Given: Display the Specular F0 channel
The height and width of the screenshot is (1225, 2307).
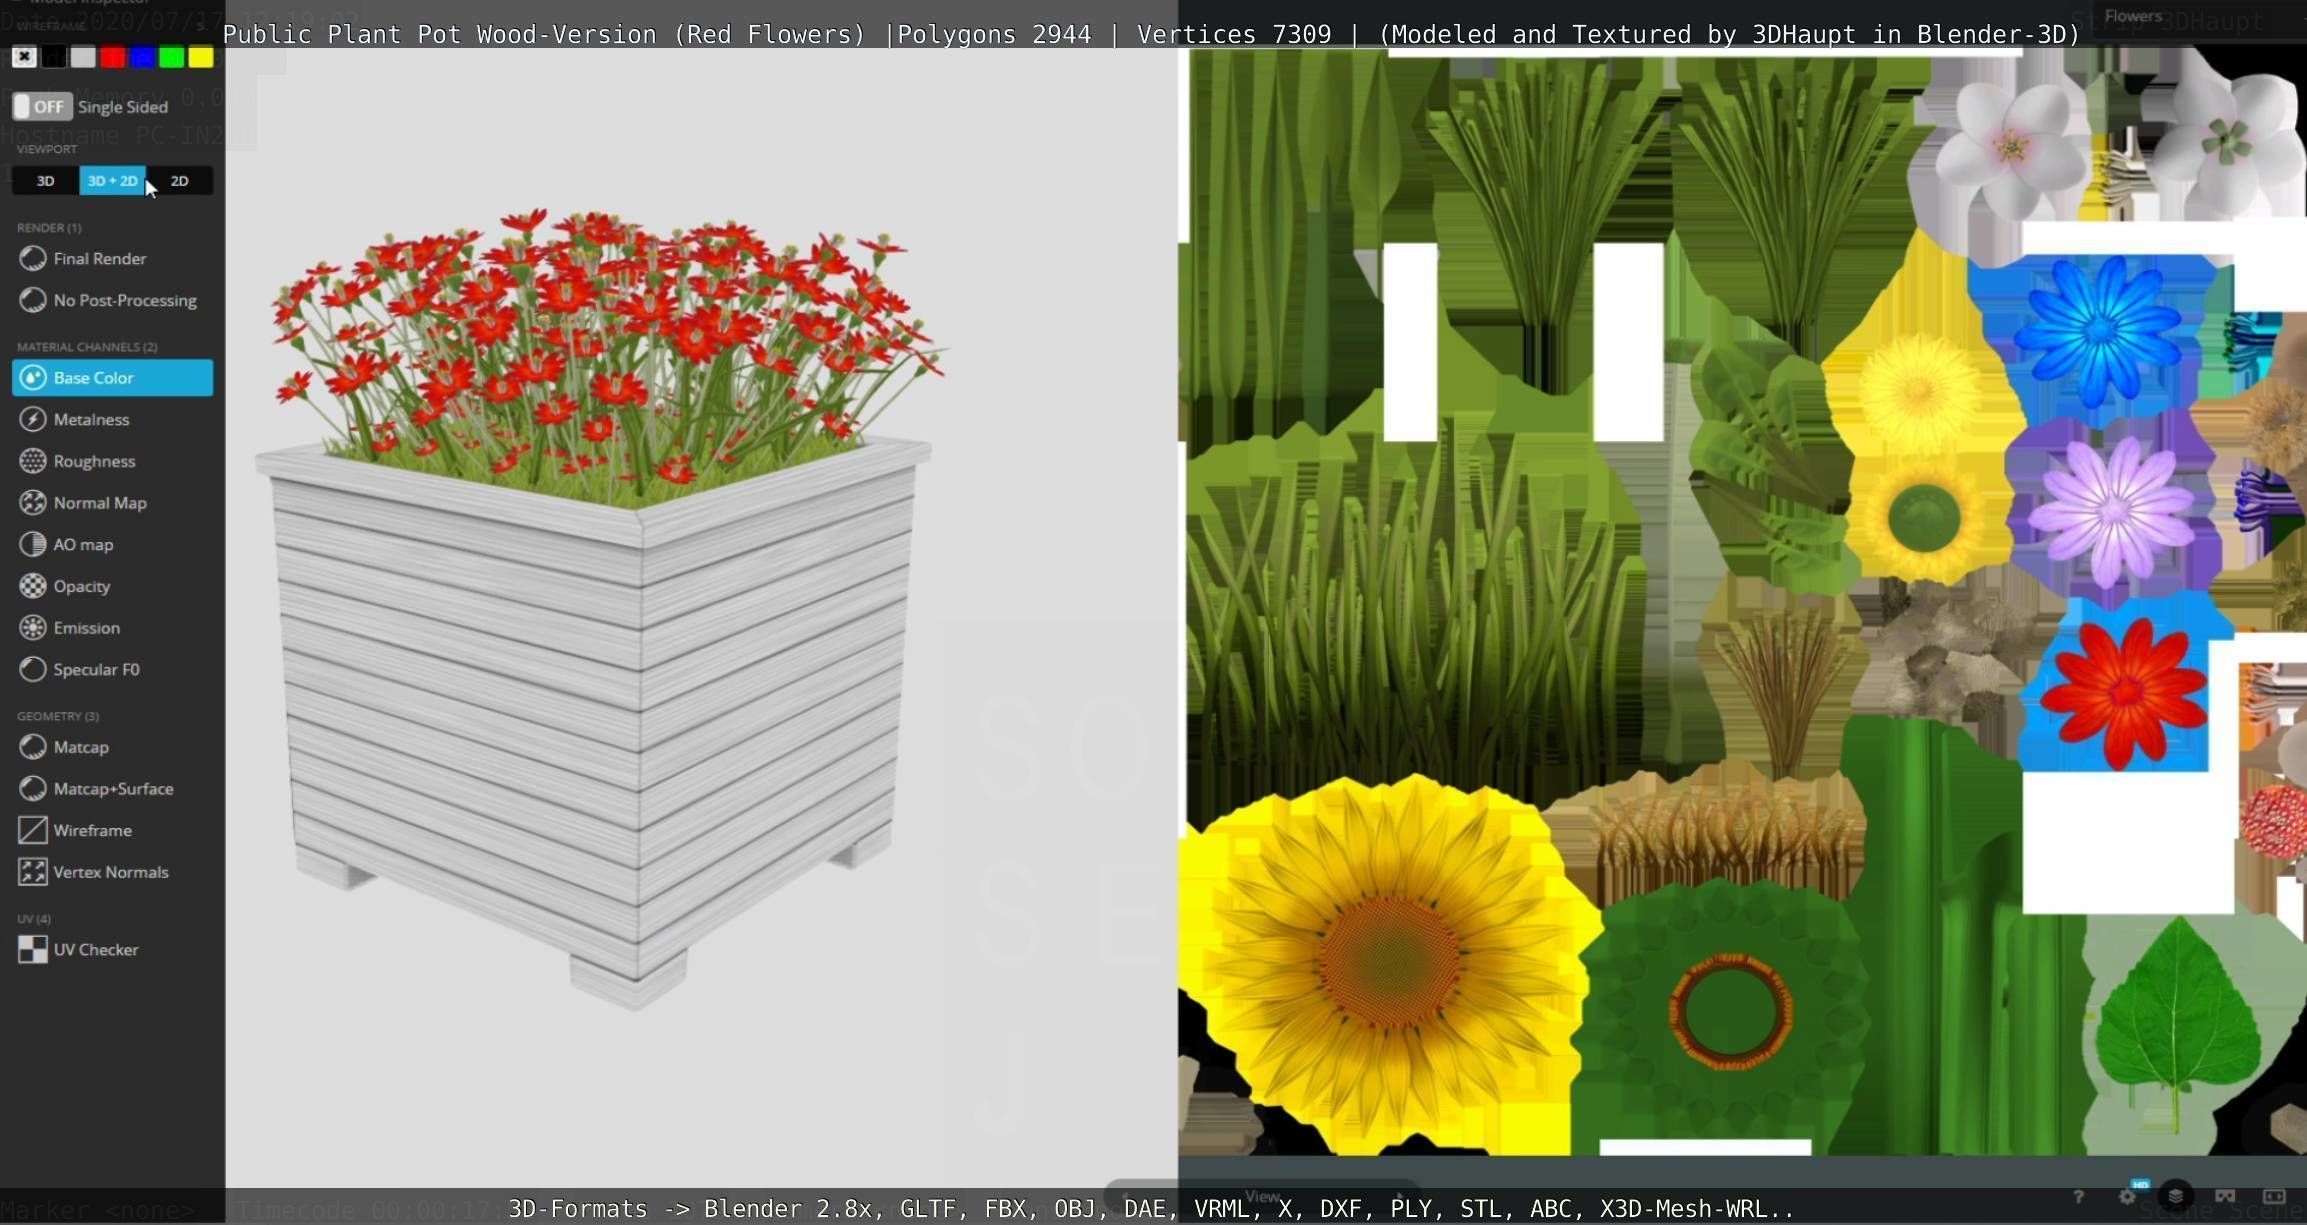Looking at the screenshot, I should click(x=112, y=670).
